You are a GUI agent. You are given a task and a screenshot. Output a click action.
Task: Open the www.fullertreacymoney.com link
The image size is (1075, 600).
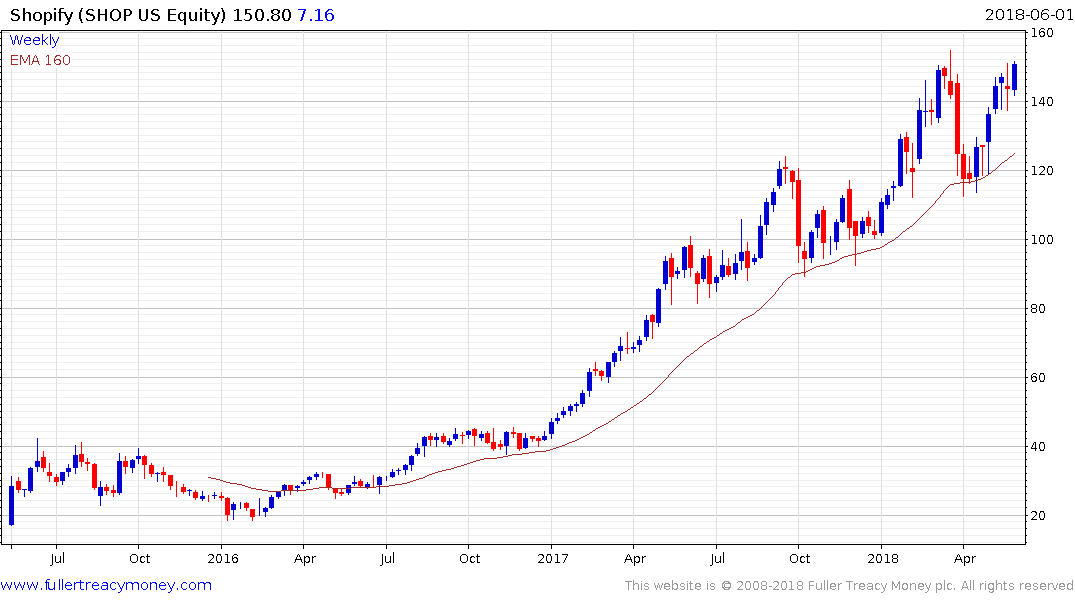(106, 585)
